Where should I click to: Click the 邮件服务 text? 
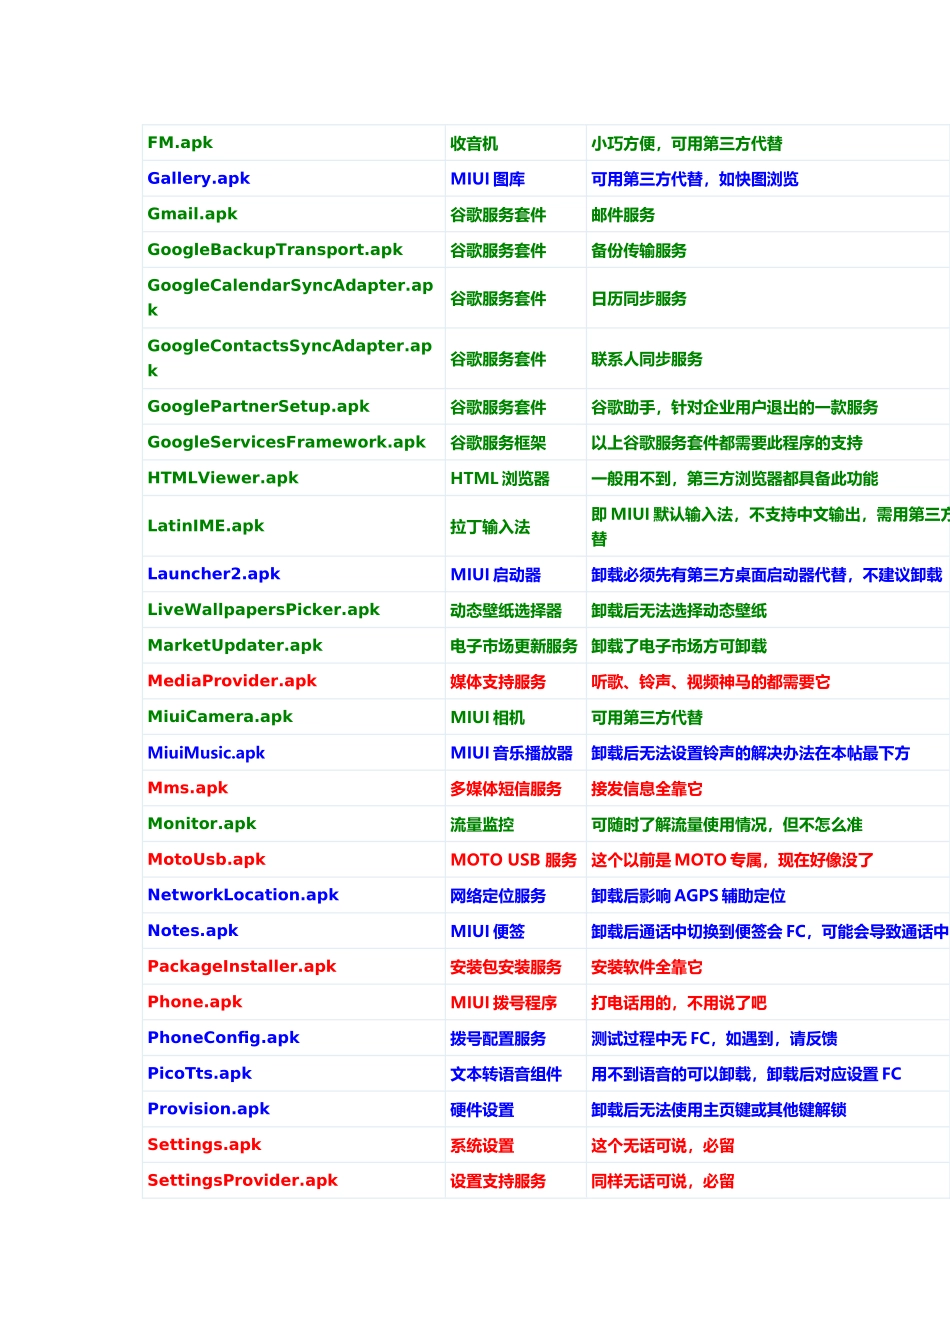click(x=623, y=215)
